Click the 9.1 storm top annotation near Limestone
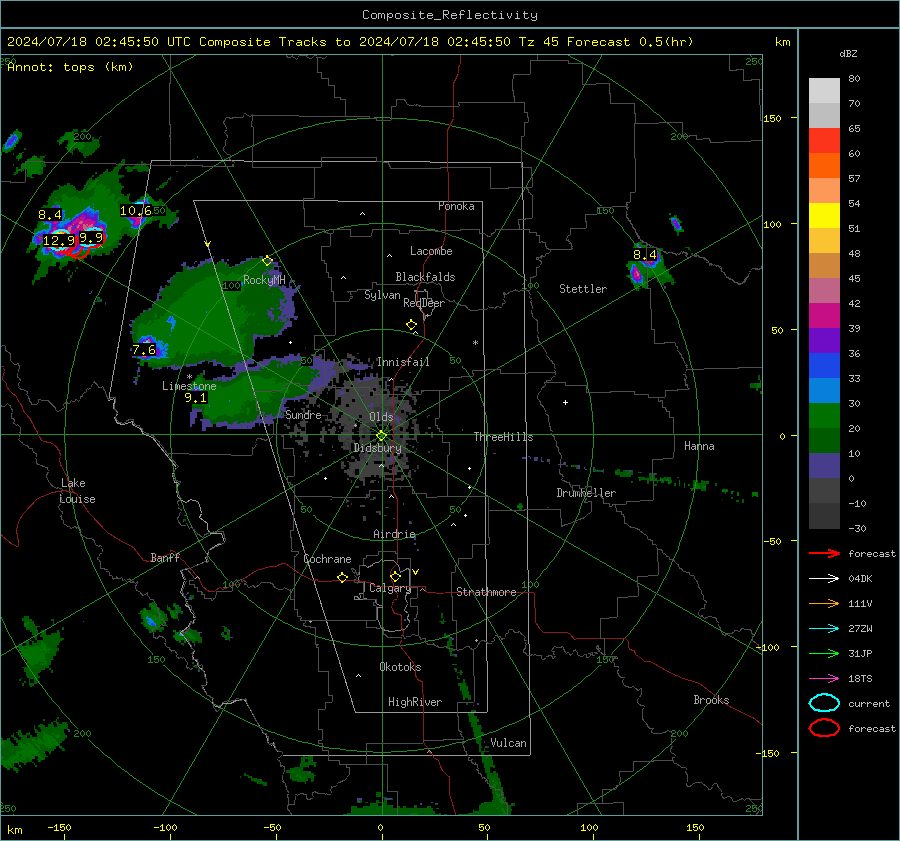This screenshot has width=900, height=841. tap(196, 397)
